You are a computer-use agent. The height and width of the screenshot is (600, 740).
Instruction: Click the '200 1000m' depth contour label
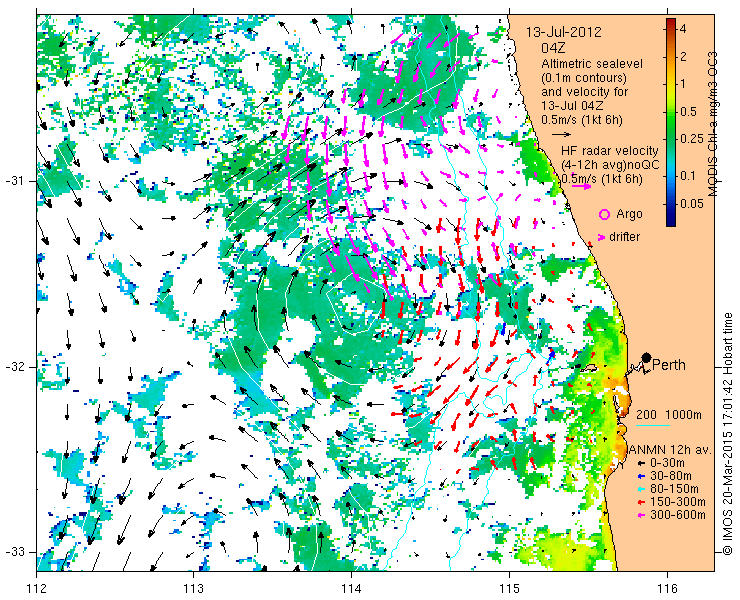point(669,415)
